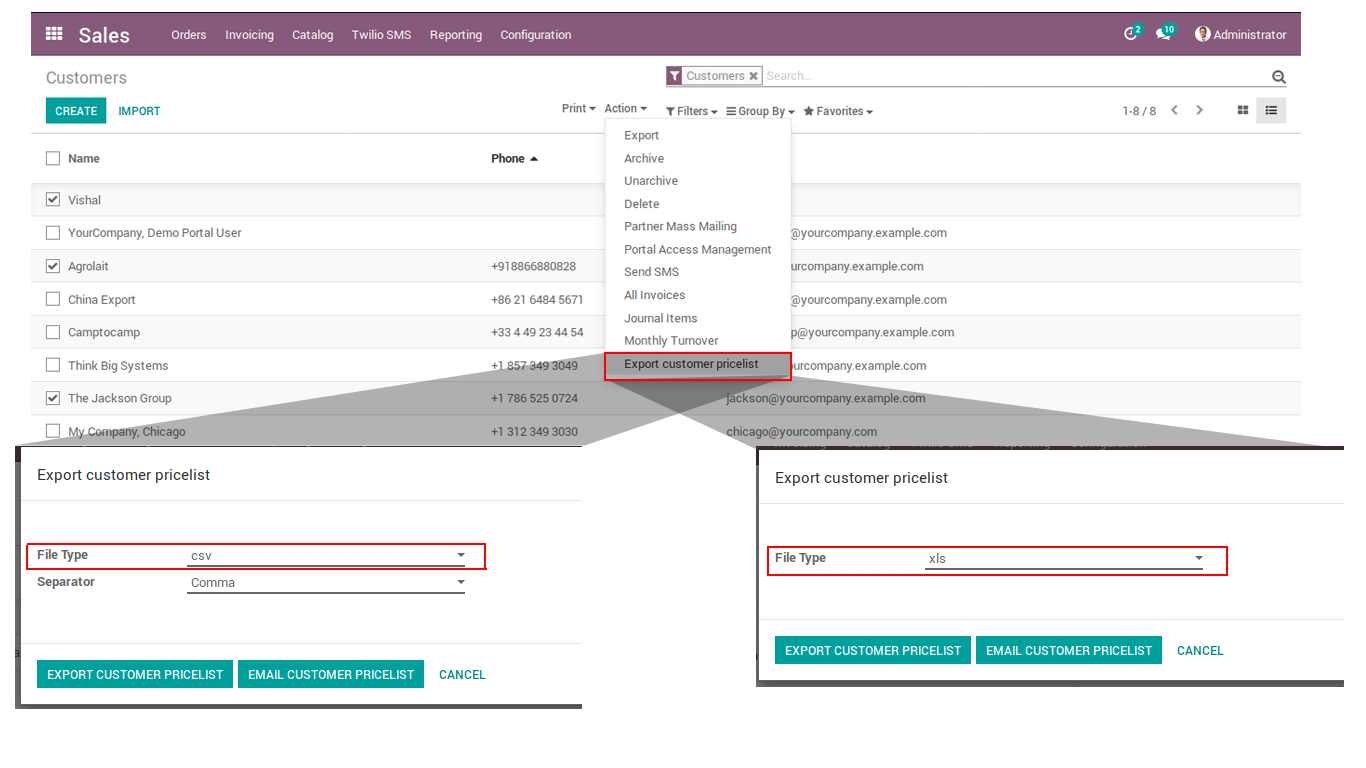Expand the Filters dropdown
Screen dimensions: 1366x768
click(x=692, y=112)
